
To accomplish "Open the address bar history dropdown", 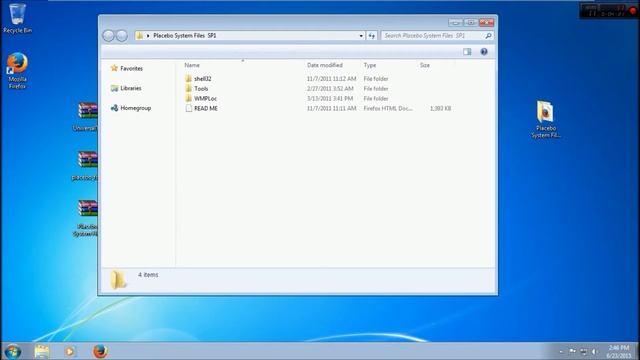I will click(361, 36).
